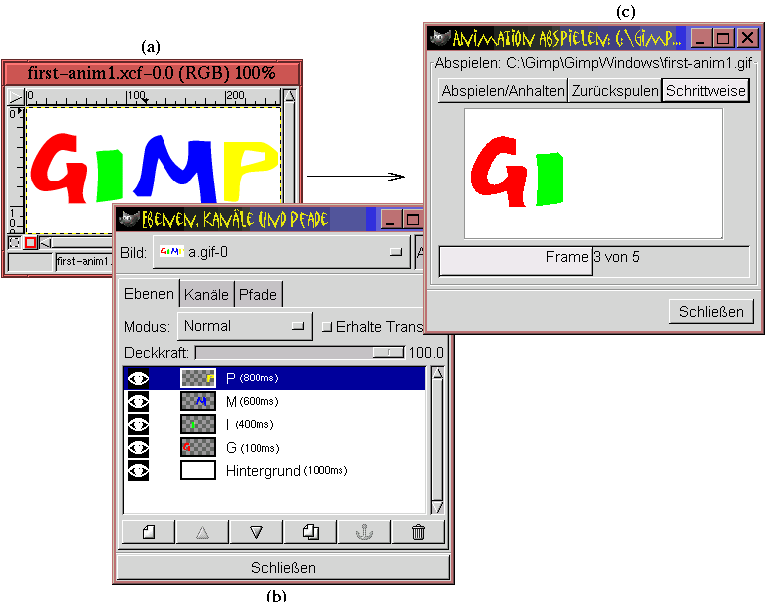Lower the layer with down arrow
Screen dimensions: 765x602
tap(256, 532)
